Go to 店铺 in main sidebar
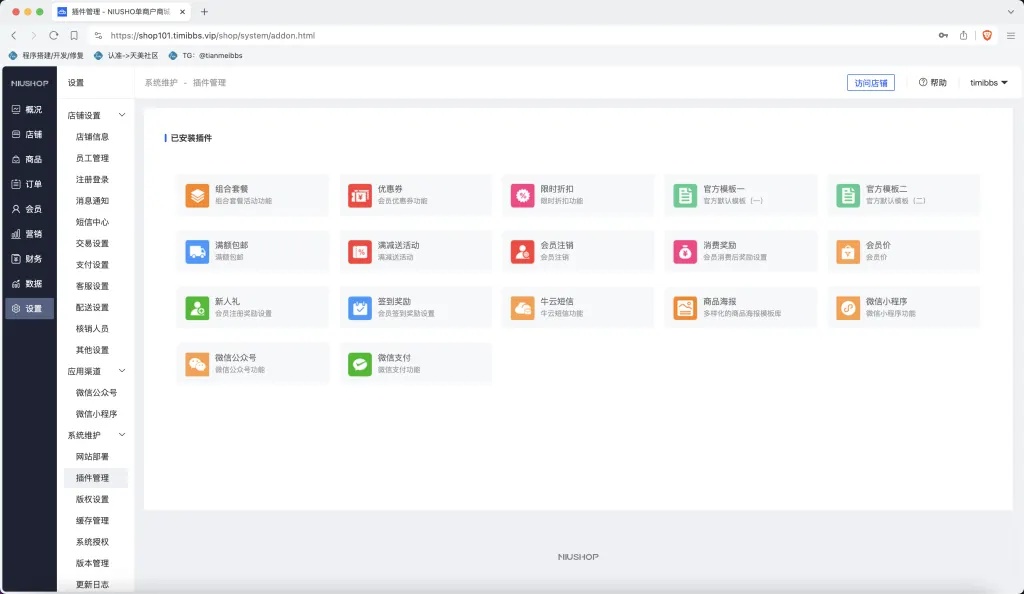The width and height of the screenshot is (1024, 594). coord(27,134)
